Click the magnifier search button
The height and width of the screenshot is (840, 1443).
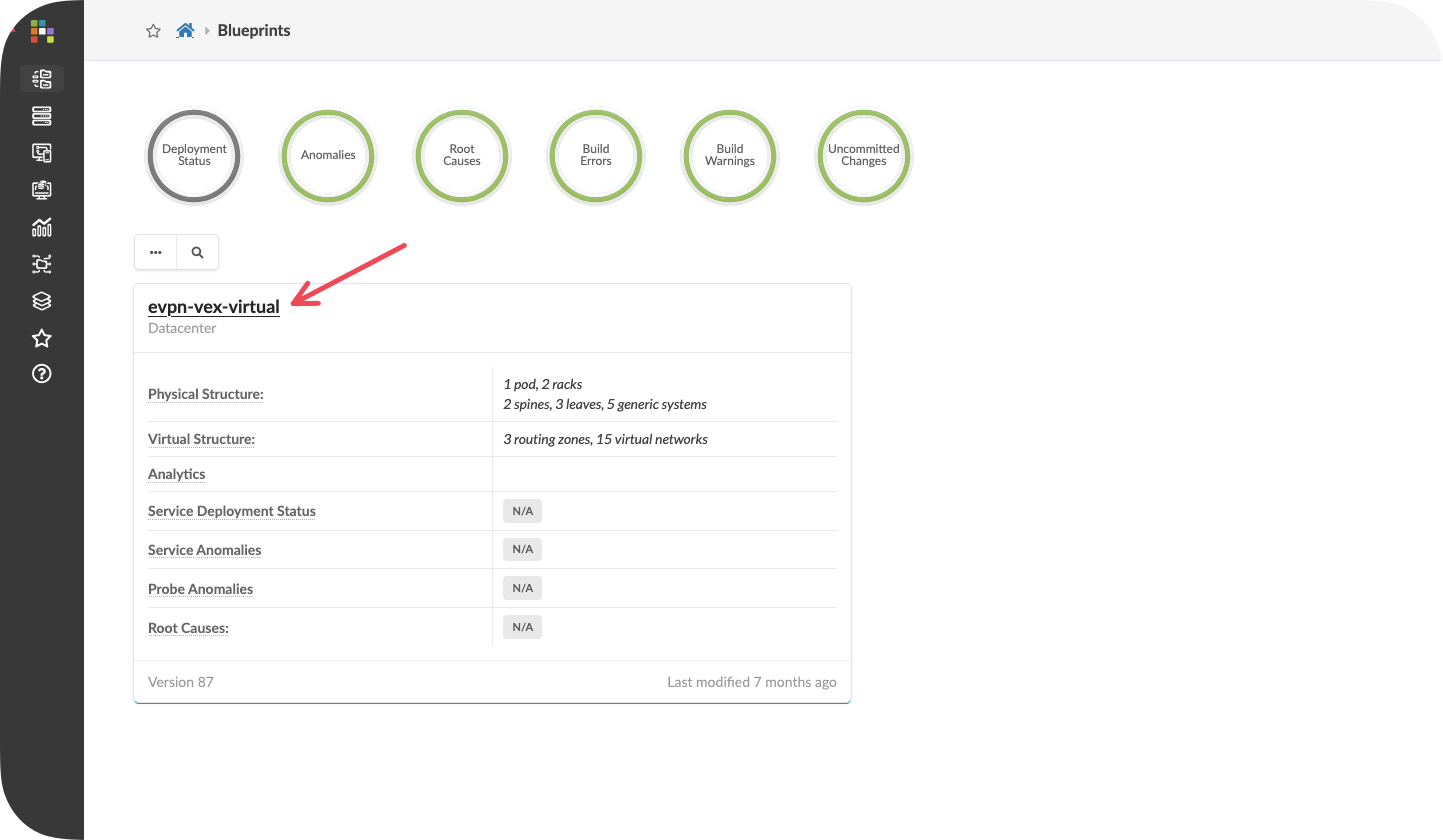[197, 253]
